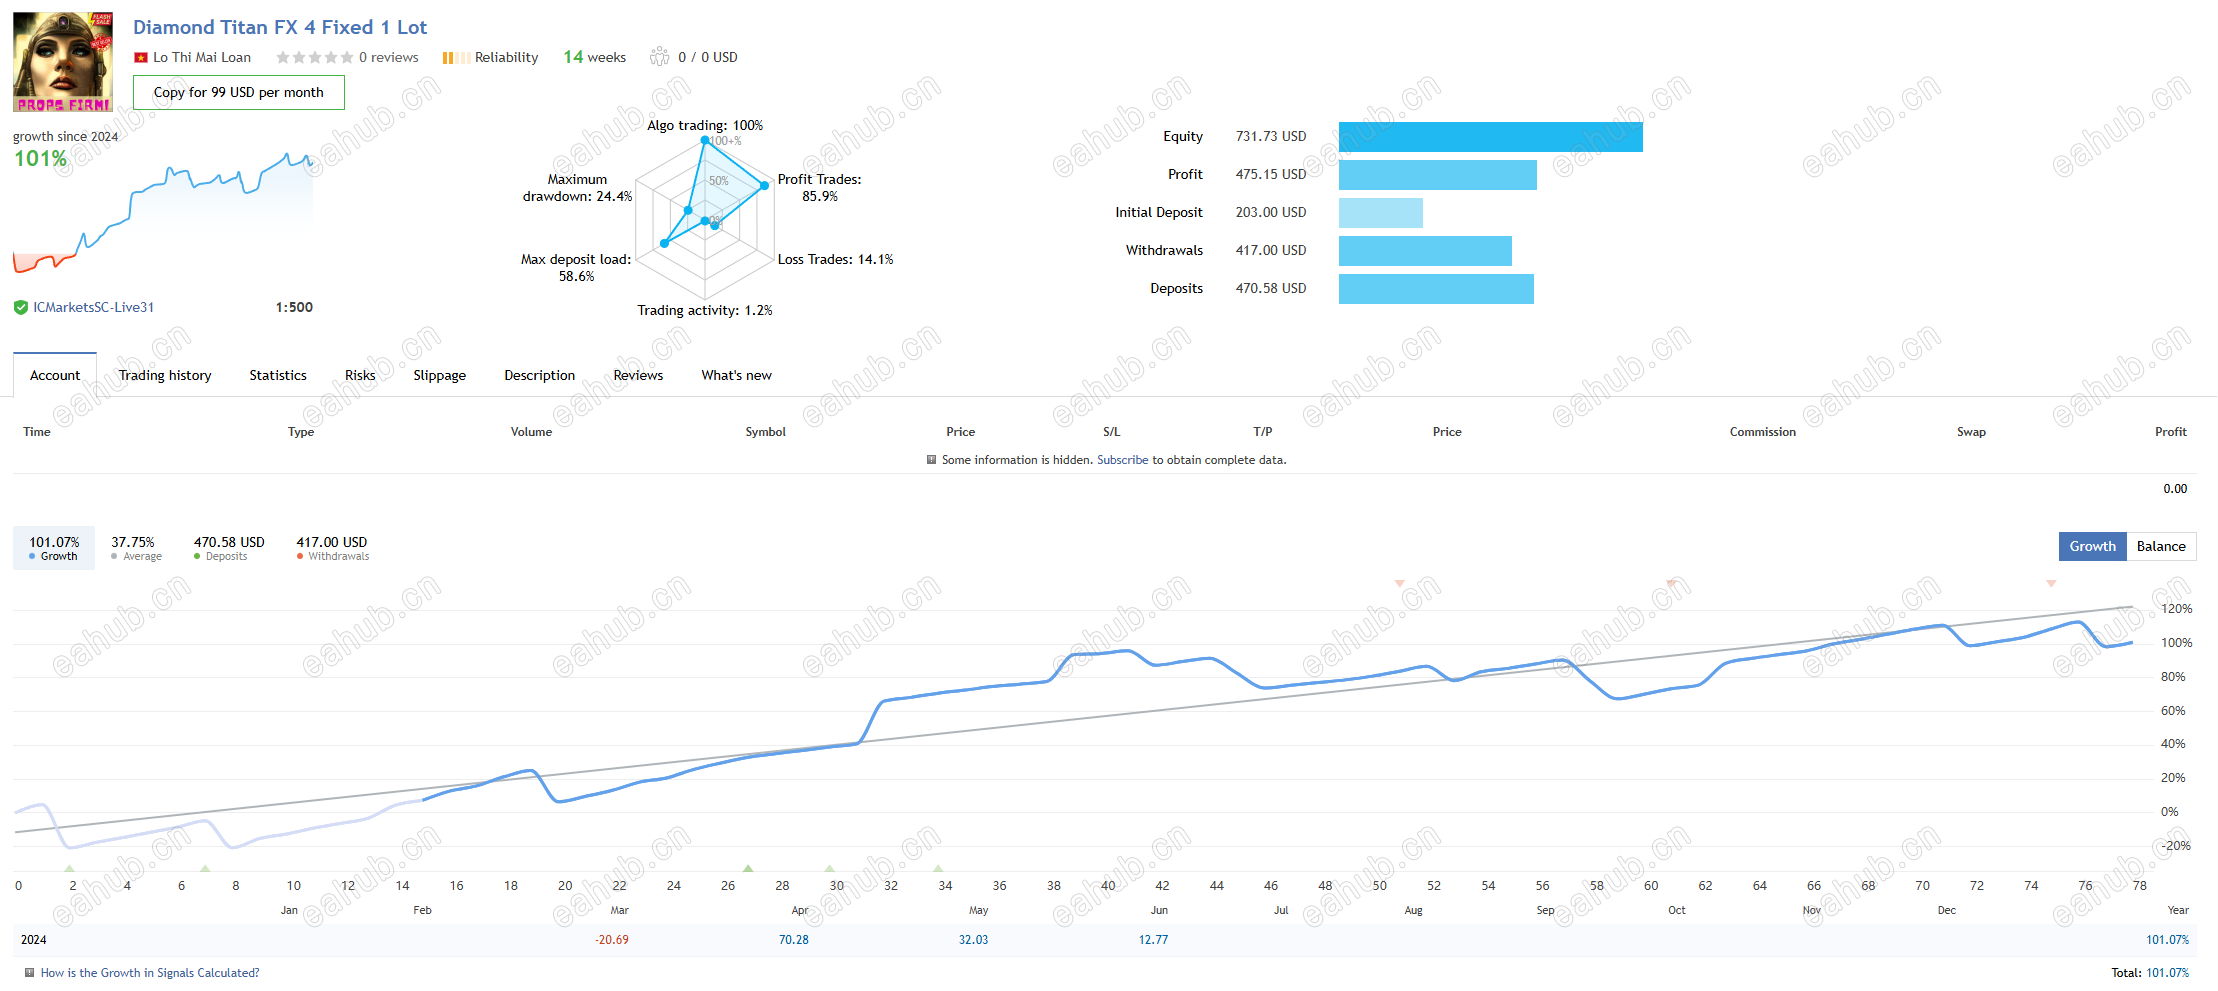Open the 0 reviews link
Screen dimensions: 2218x991
click(389, 57)
